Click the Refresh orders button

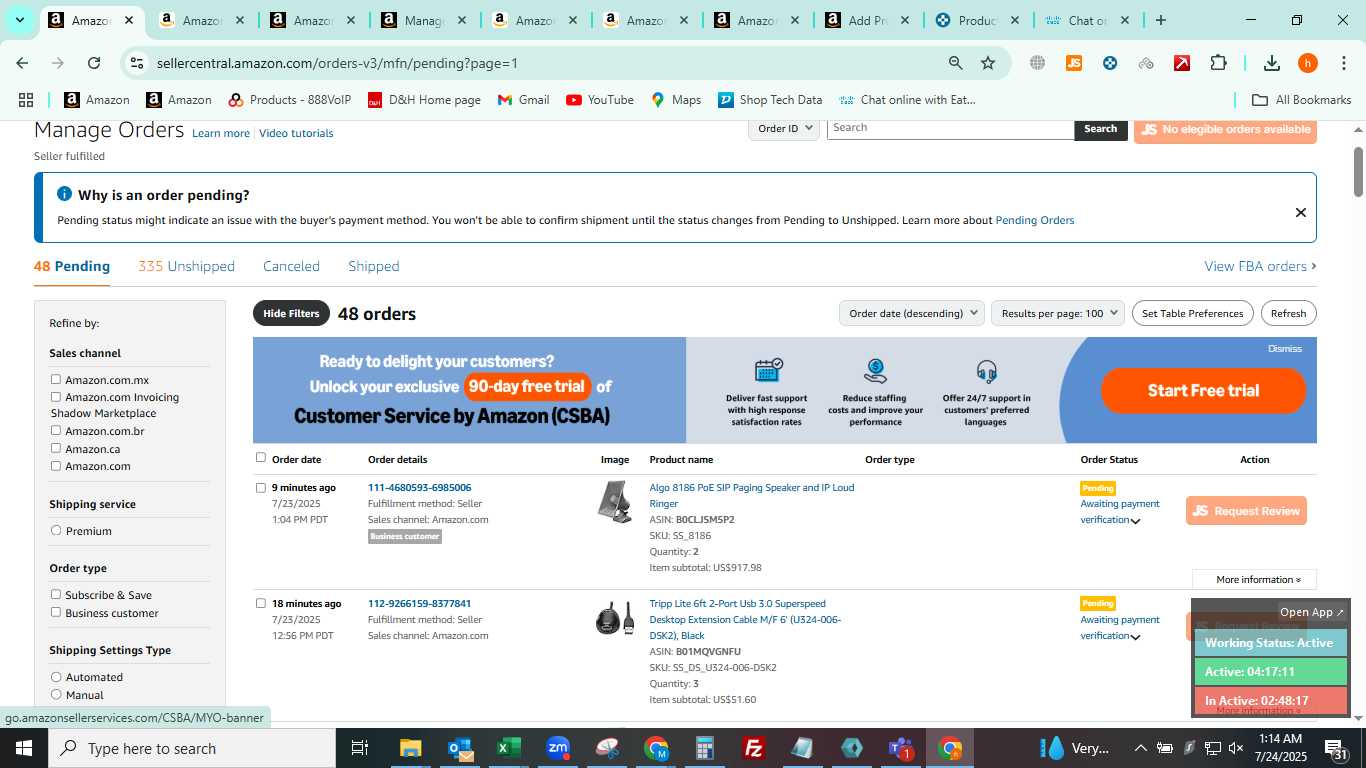click(1288, 313)
